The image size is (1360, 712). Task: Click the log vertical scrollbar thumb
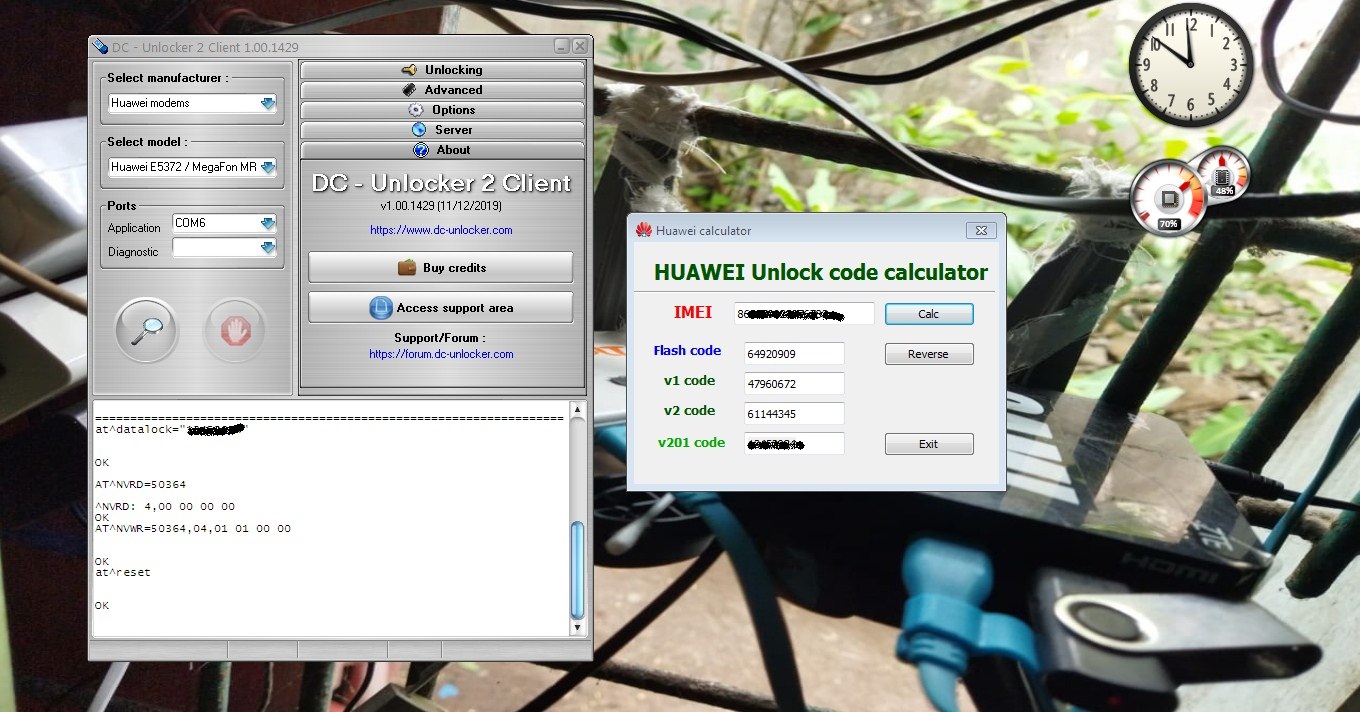pos(577,571)
